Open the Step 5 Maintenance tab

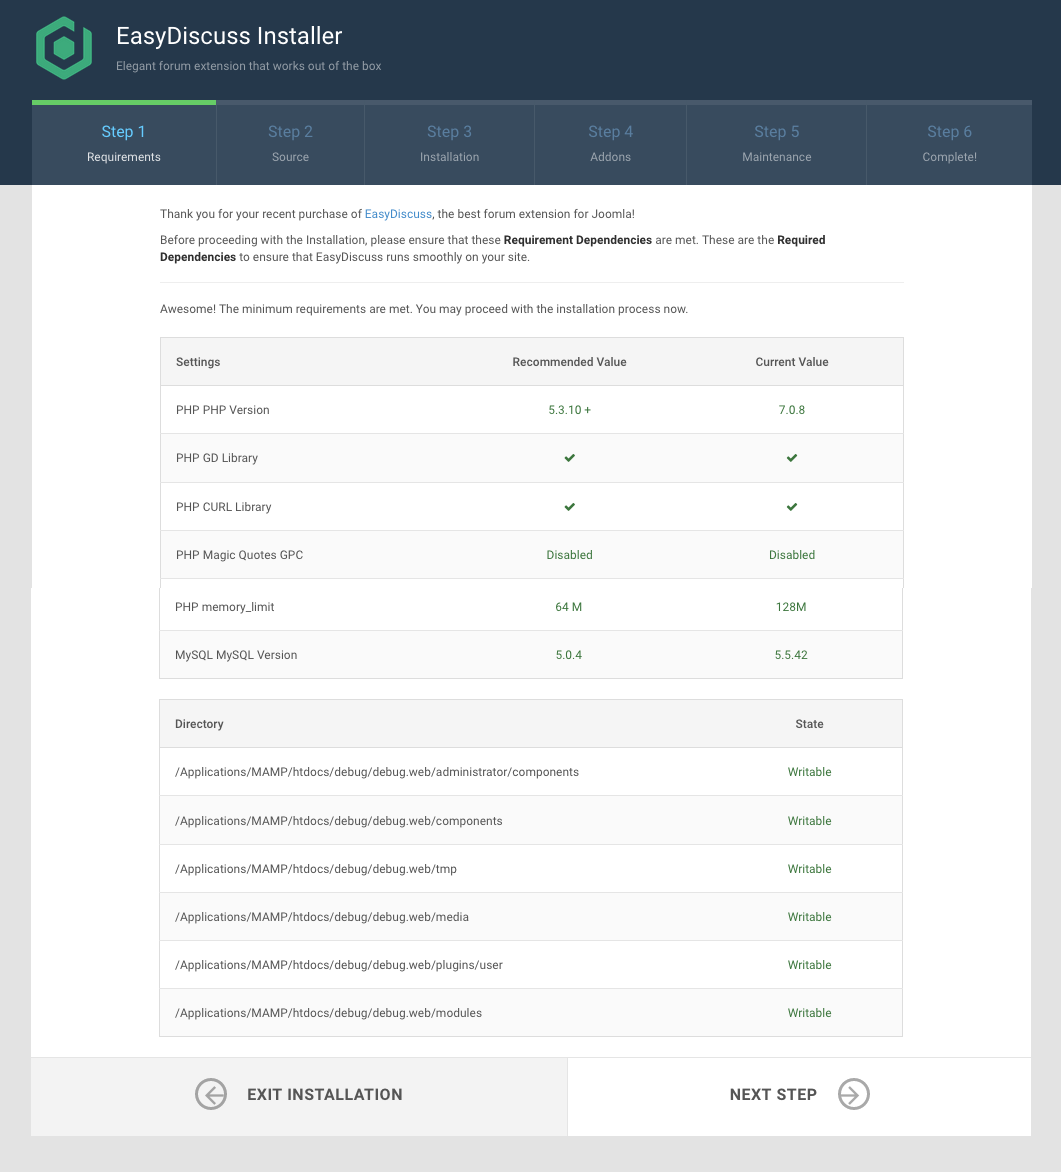click(776, 143)
